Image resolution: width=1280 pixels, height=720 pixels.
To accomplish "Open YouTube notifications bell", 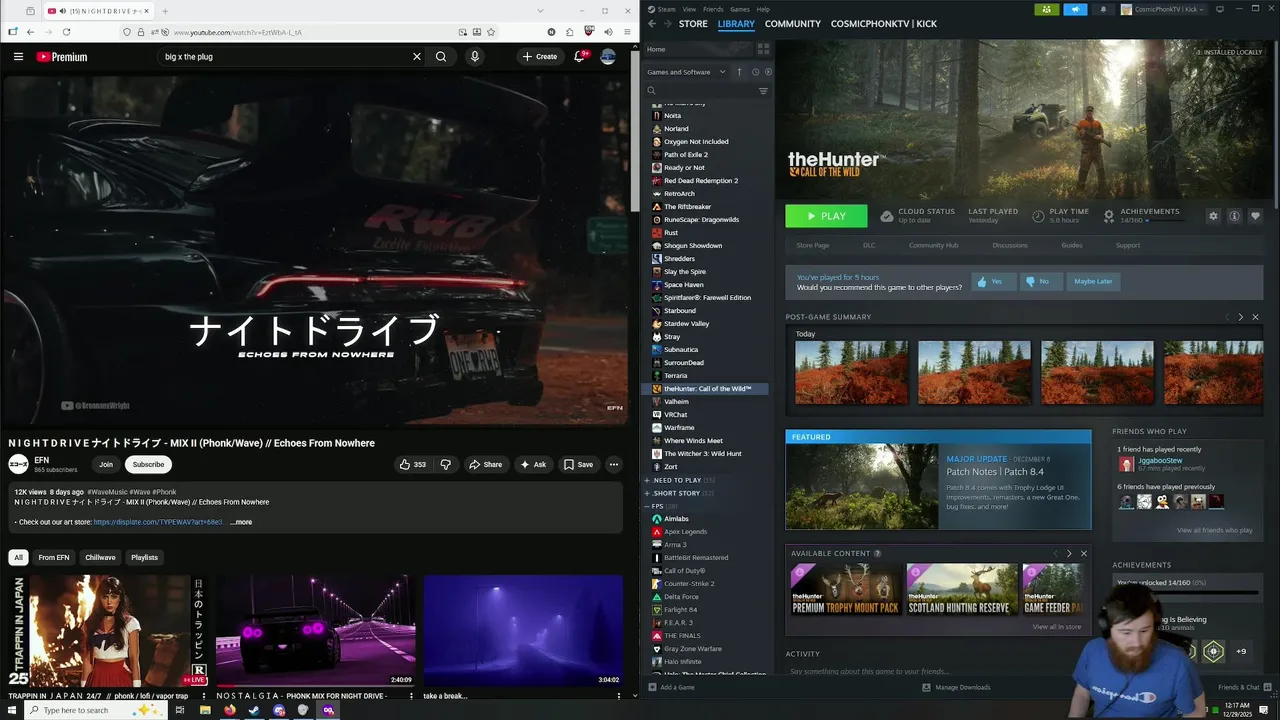I will click(x=579, y=57).
